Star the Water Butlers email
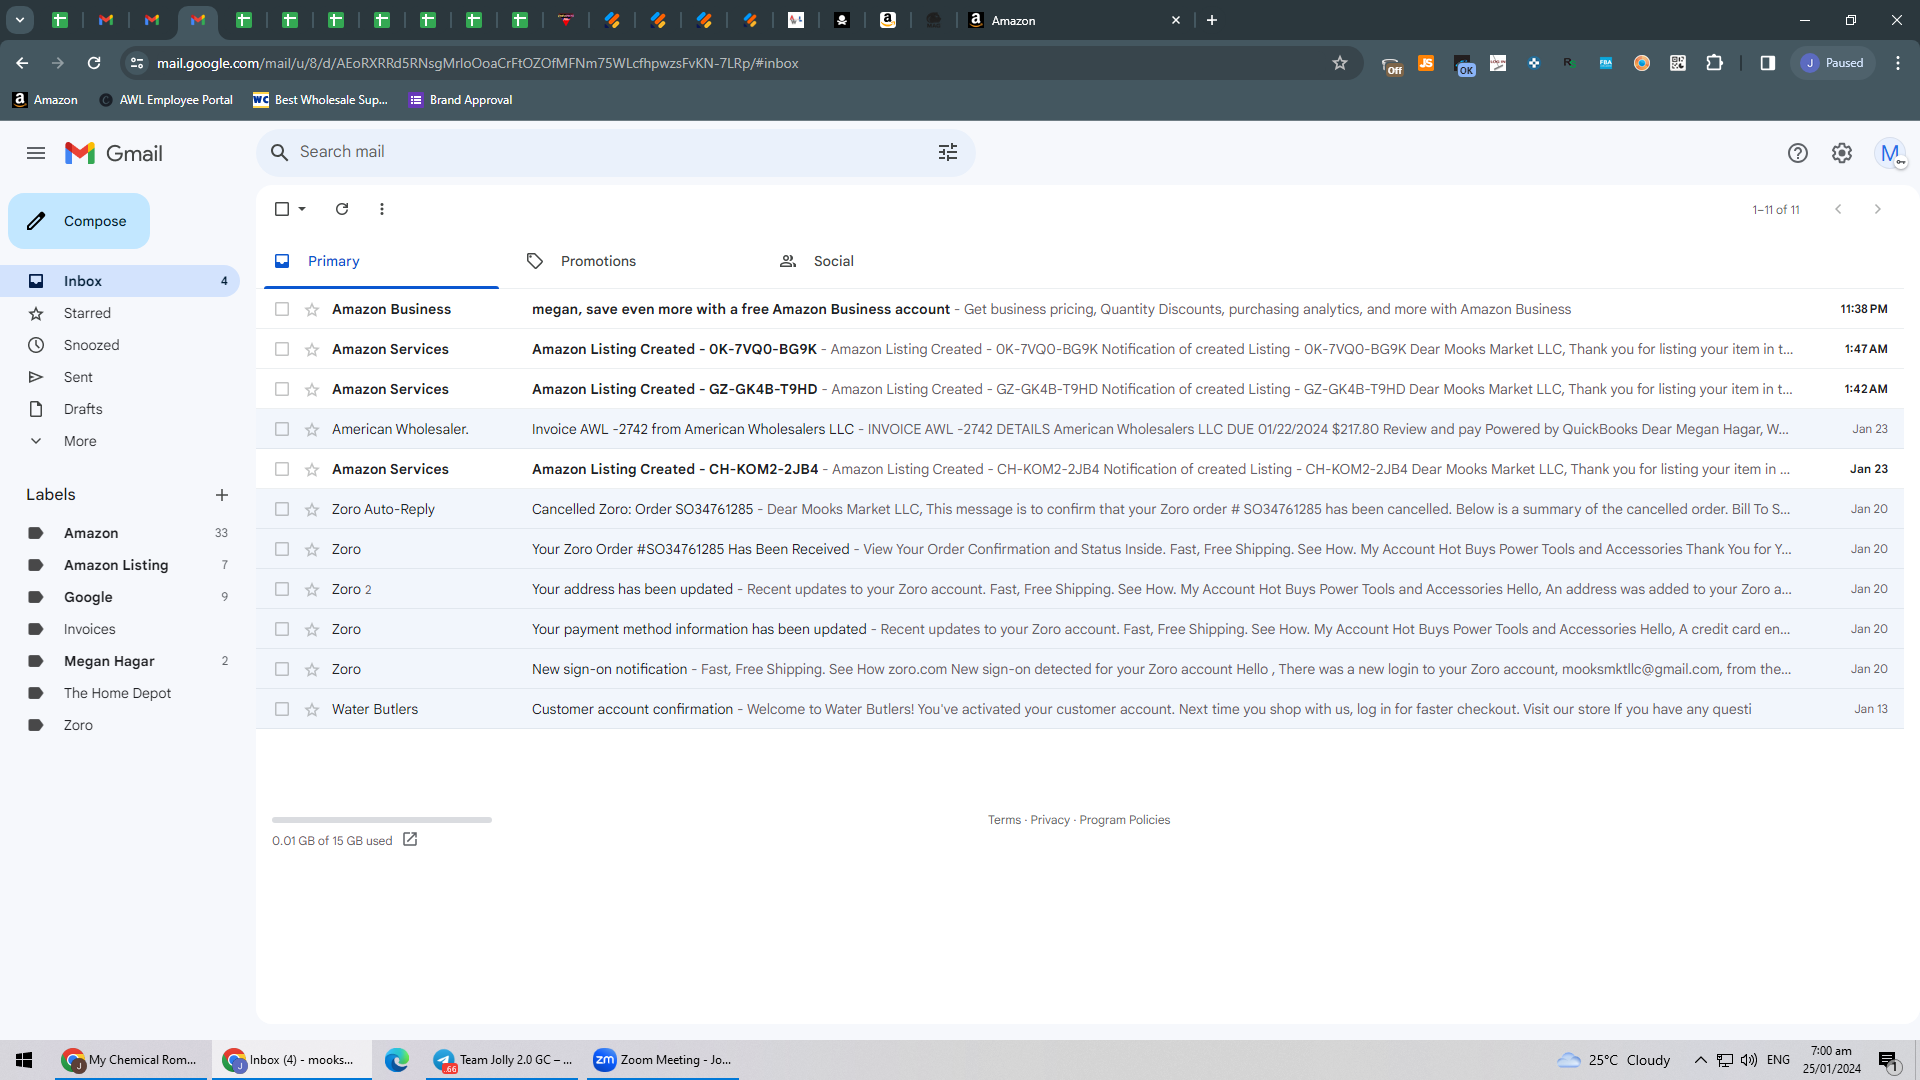The height and width of the screenshot is (1080, 1920). [312, 710]
